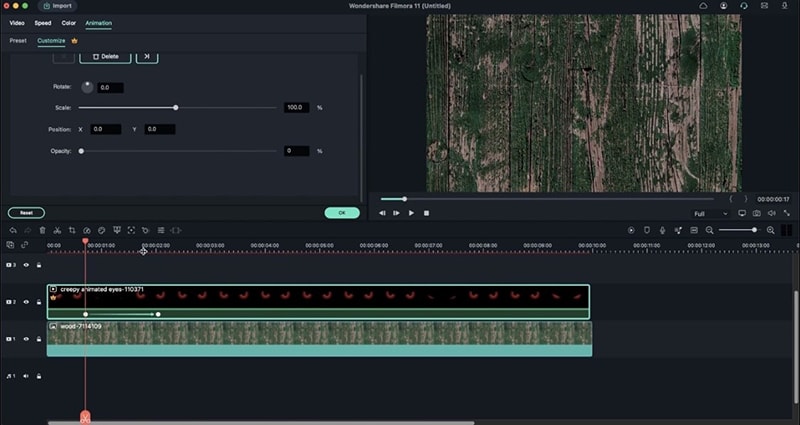Switch to the Color tab
The height and width of the screenshot is (425, 800).
(68, 23)
